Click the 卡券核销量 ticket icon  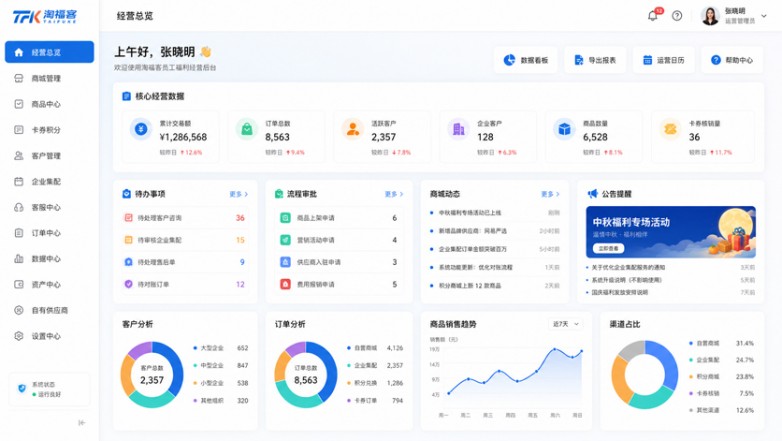coord(670,129)
